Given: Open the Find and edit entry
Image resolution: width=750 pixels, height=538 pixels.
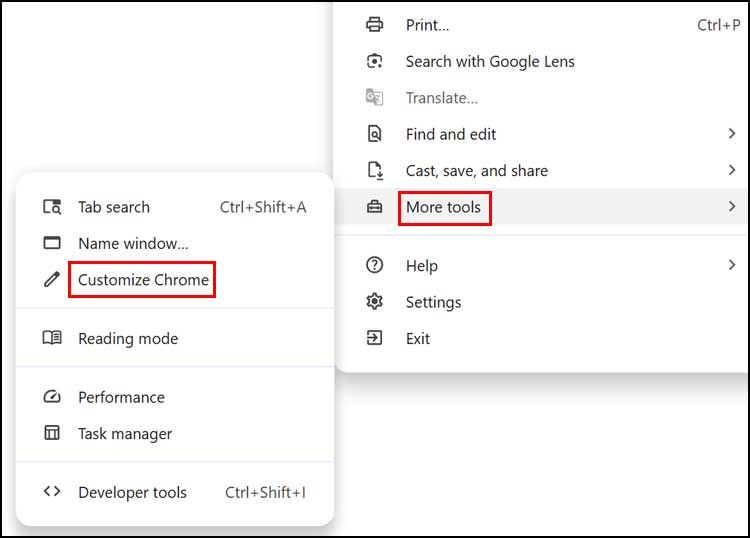Looking at the screenshot, I should pyautogui.click(x=541, y=134).
